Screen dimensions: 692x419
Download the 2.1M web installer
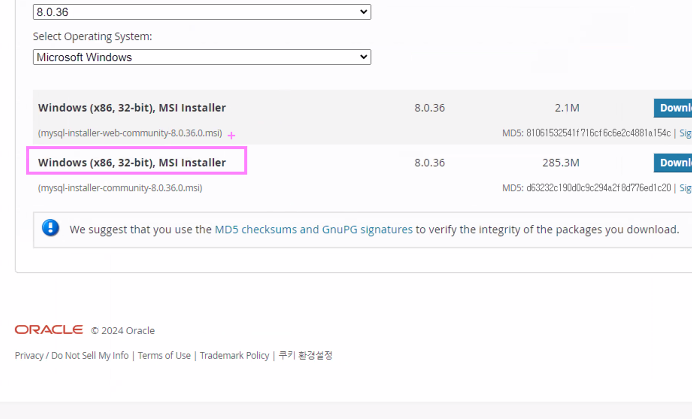tap(673, 108)
